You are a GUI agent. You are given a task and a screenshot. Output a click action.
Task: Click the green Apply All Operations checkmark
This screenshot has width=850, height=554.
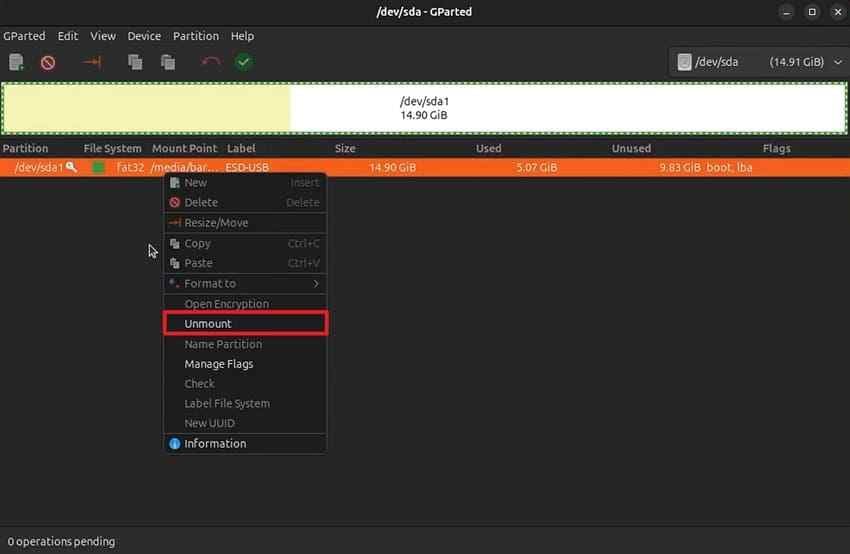tap(243, 62)
